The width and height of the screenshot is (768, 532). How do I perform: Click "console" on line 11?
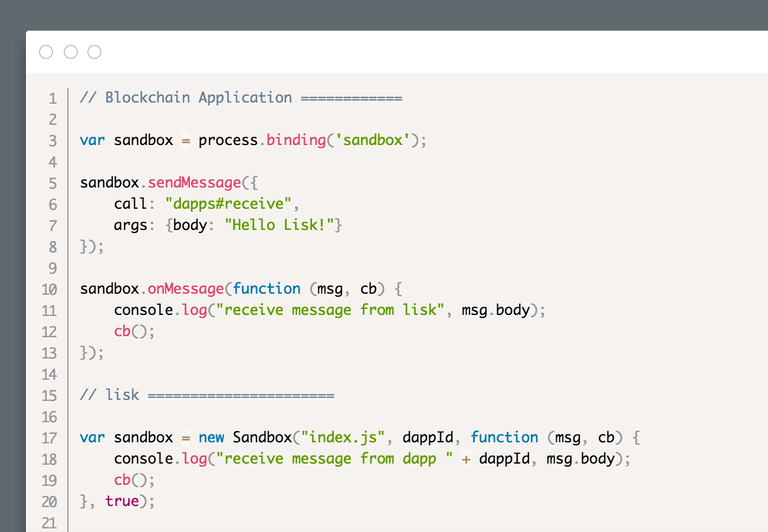144,310
